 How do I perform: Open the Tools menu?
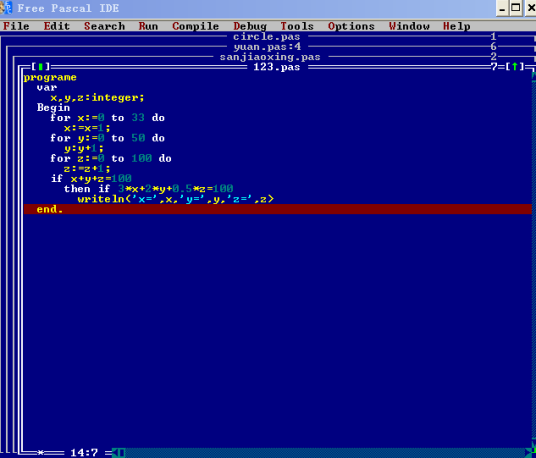297,26
